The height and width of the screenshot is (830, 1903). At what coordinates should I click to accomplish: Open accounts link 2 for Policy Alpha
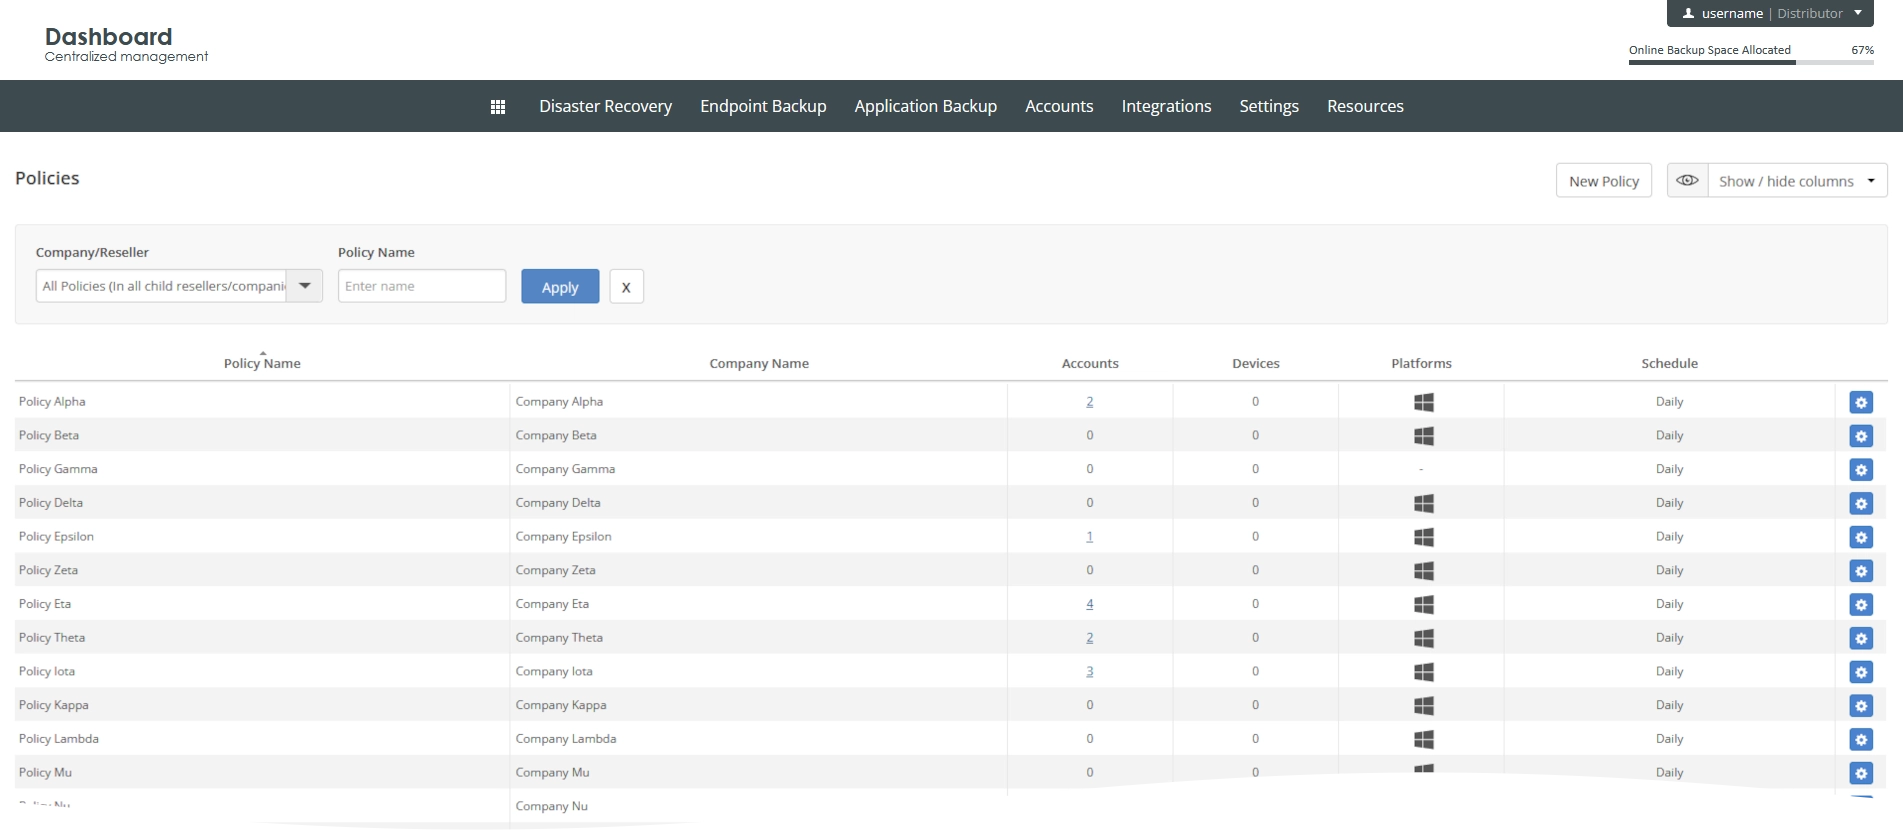(1090, 402)
